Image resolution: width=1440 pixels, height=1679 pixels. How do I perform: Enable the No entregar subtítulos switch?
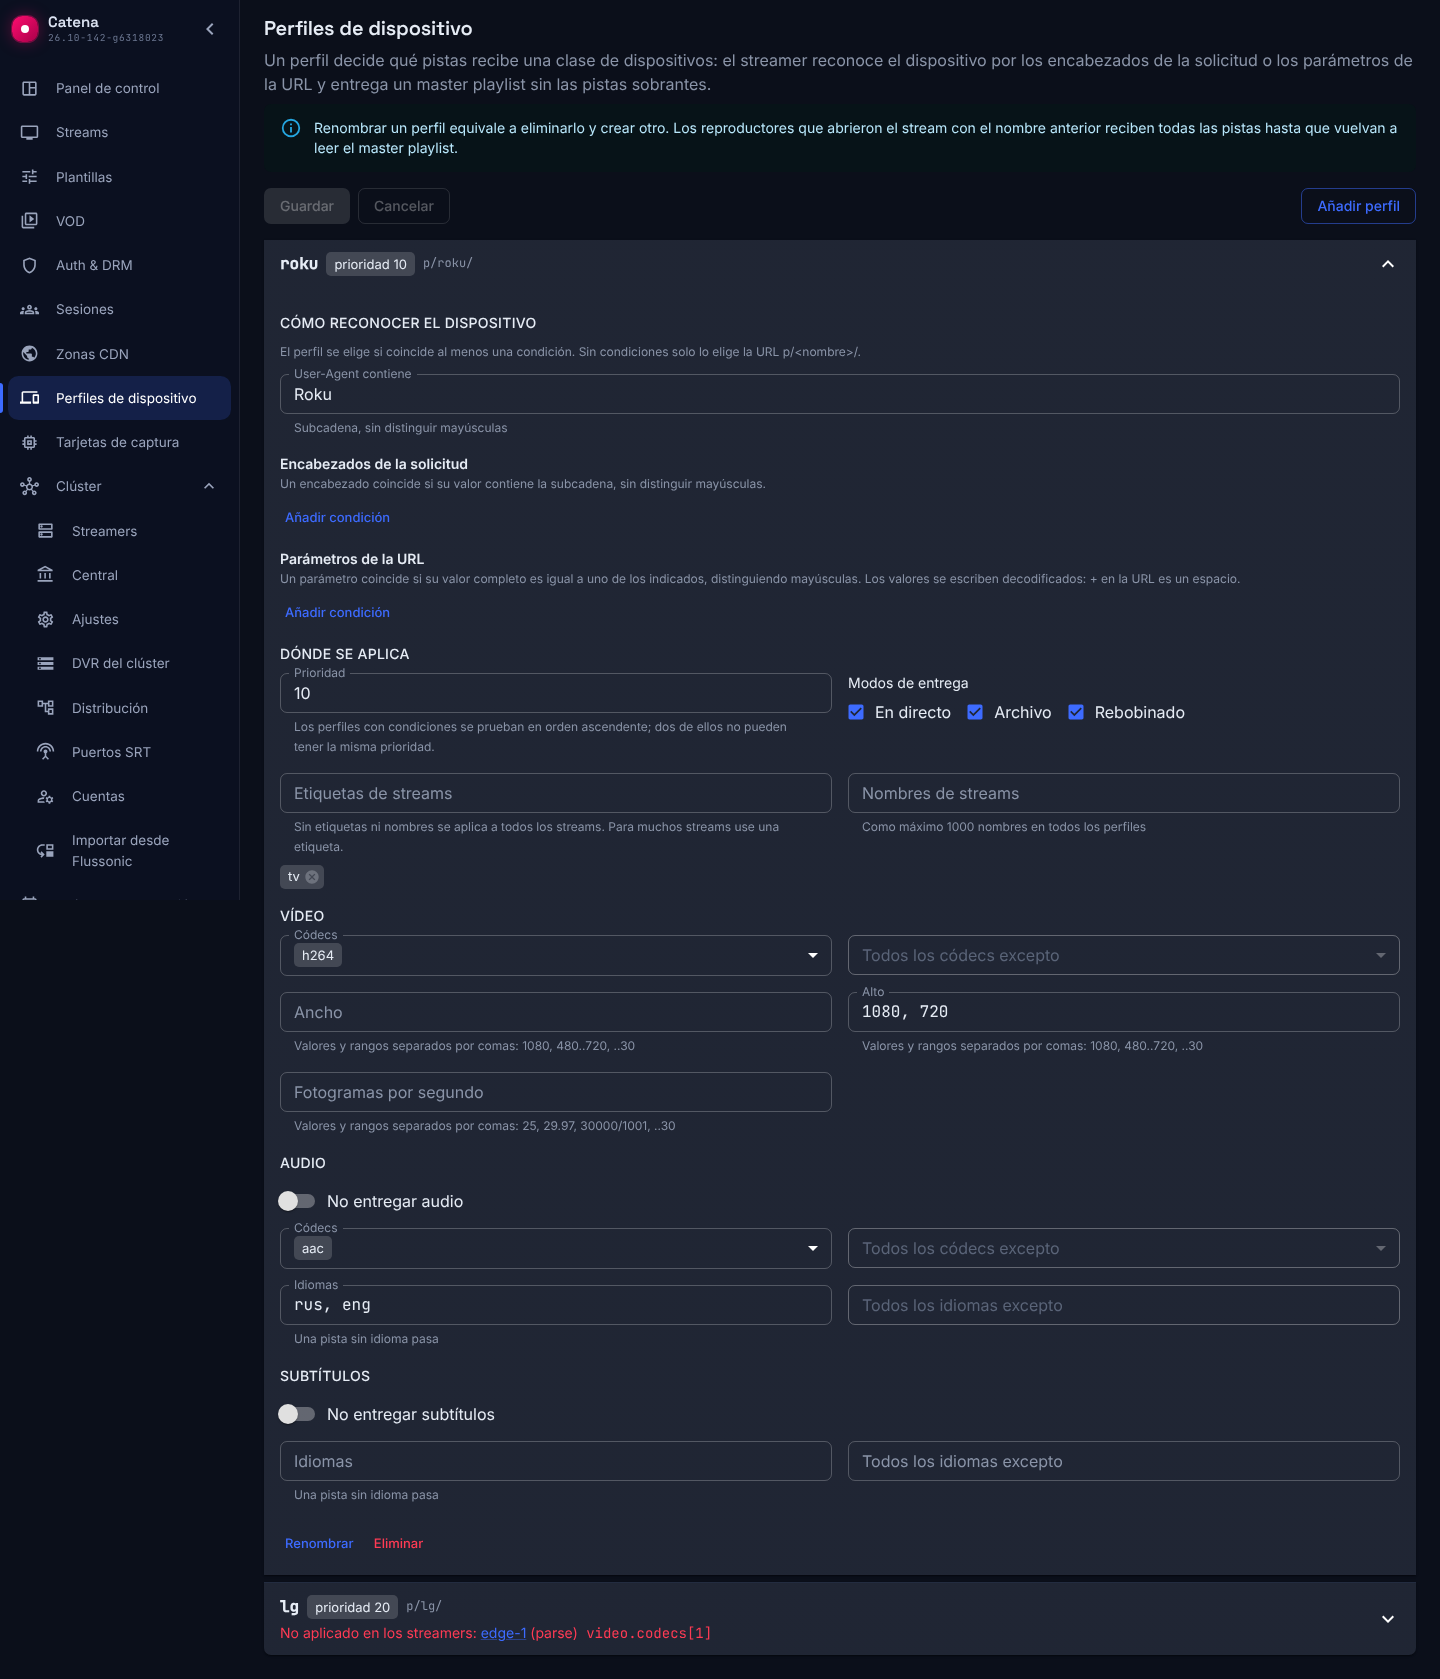[x=297, y=1414]
